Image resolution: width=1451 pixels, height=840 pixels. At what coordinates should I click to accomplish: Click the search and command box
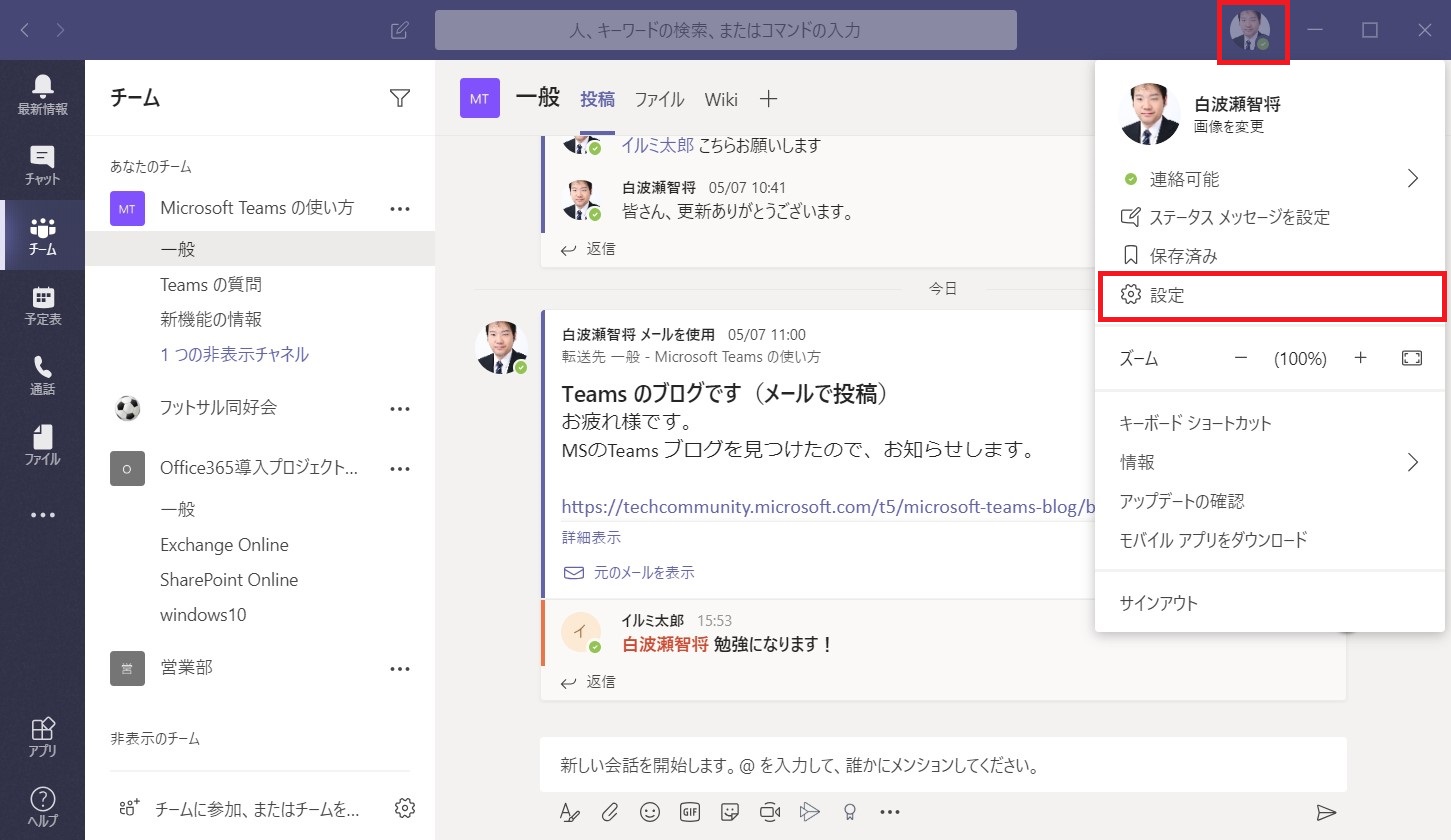[x=726, y=30]
